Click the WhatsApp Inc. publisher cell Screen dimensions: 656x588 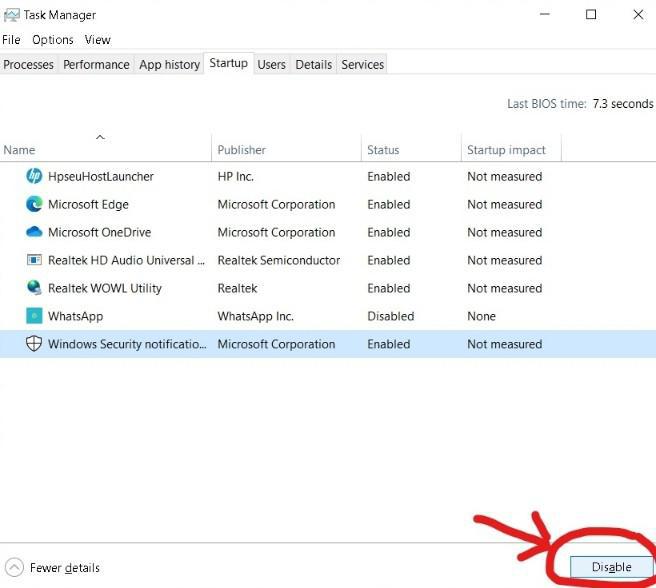pyautogui.click(x=256, y=316)
